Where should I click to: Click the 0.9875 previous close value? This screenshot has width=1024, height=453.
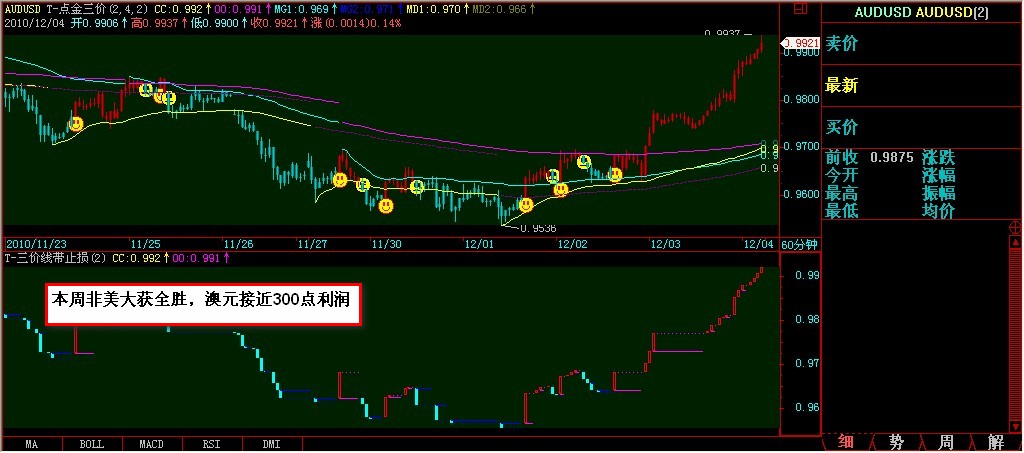coord(891,157)
